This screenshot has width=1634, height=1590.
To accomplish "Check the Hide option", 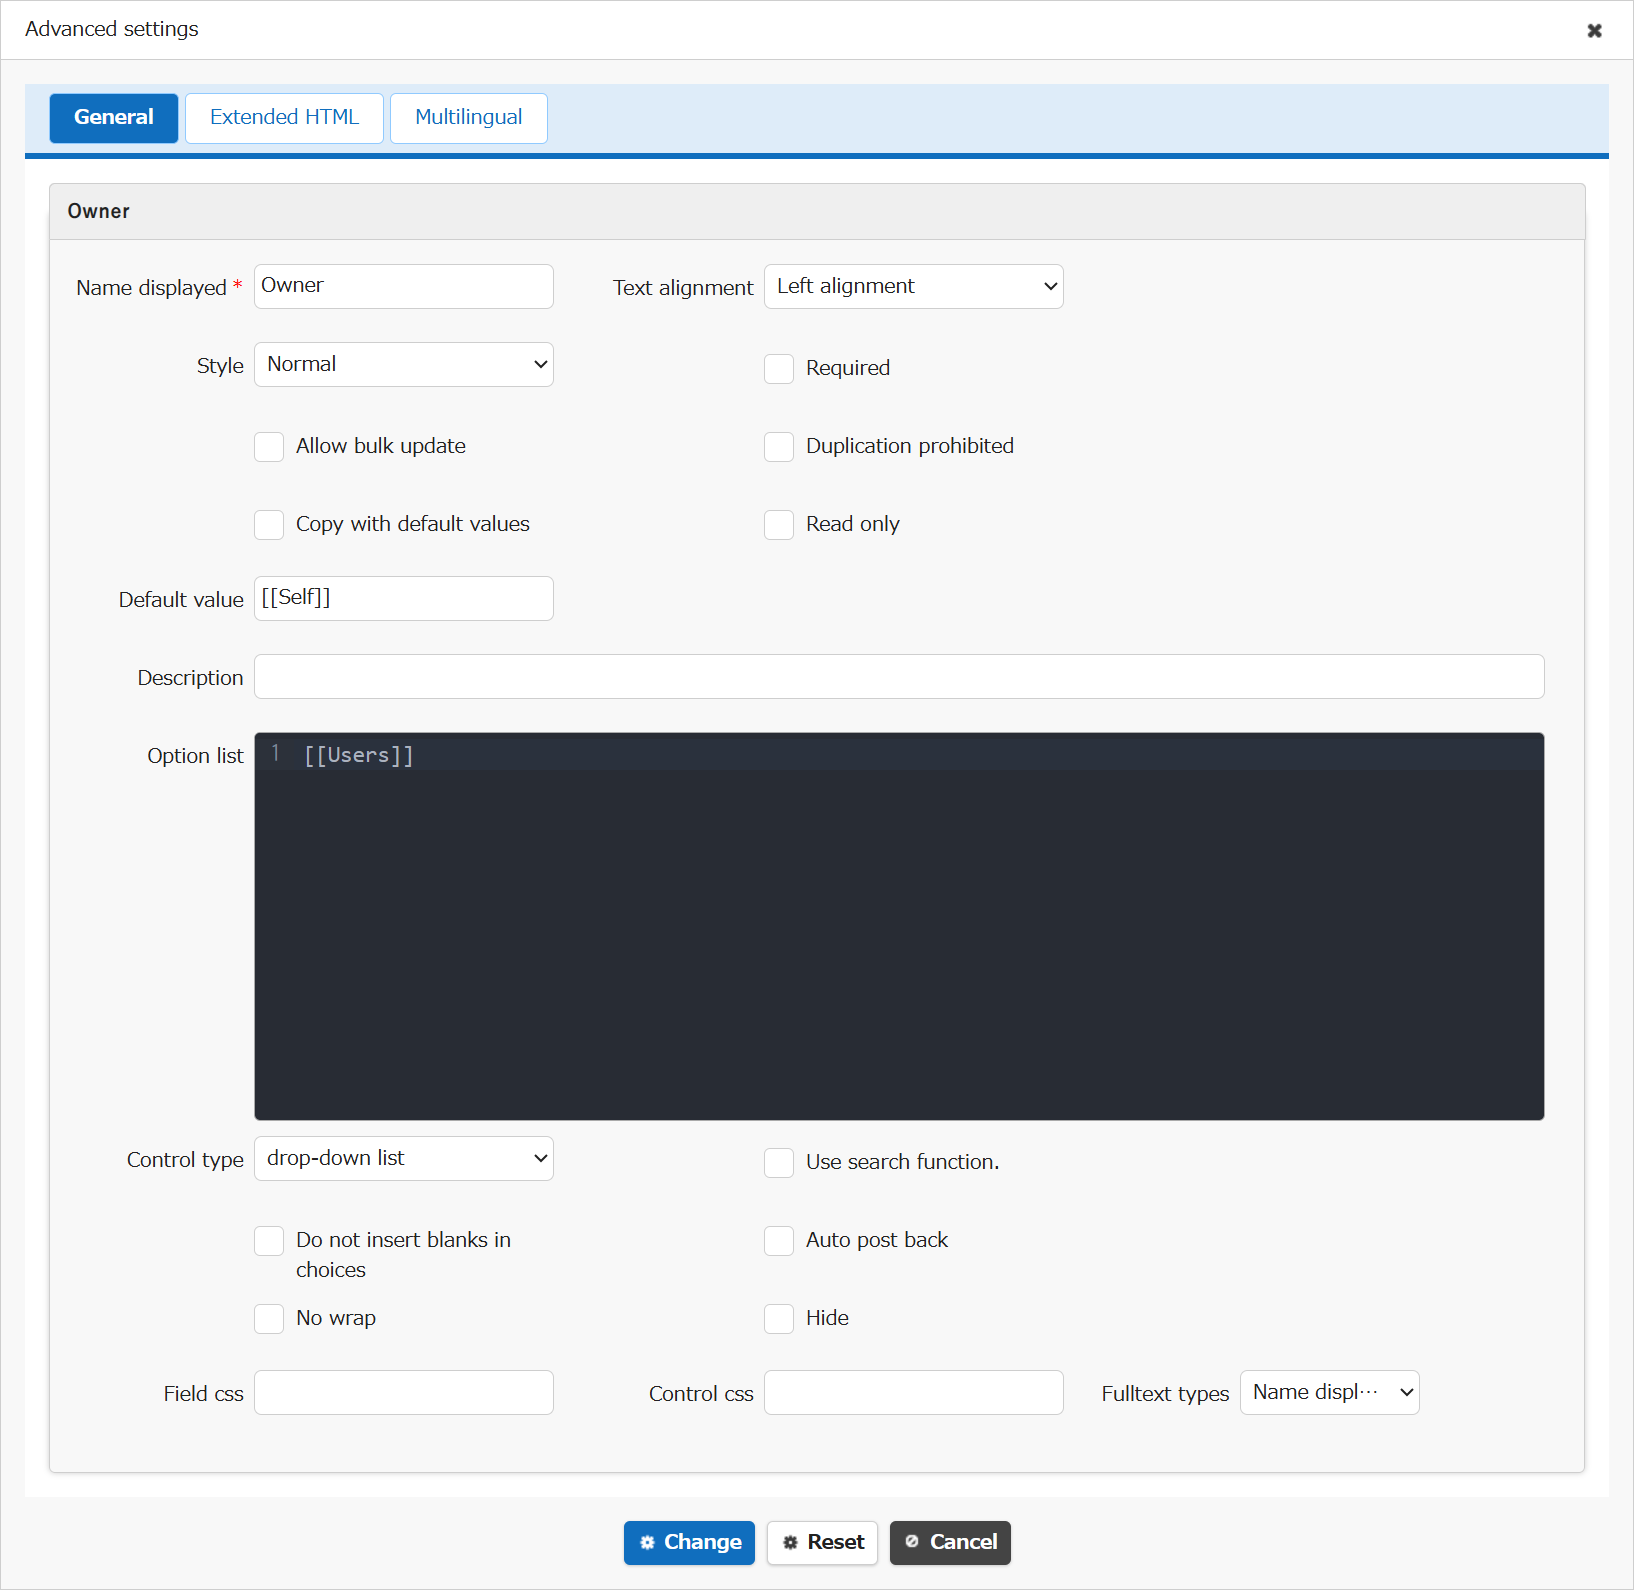I will 779,1318.
